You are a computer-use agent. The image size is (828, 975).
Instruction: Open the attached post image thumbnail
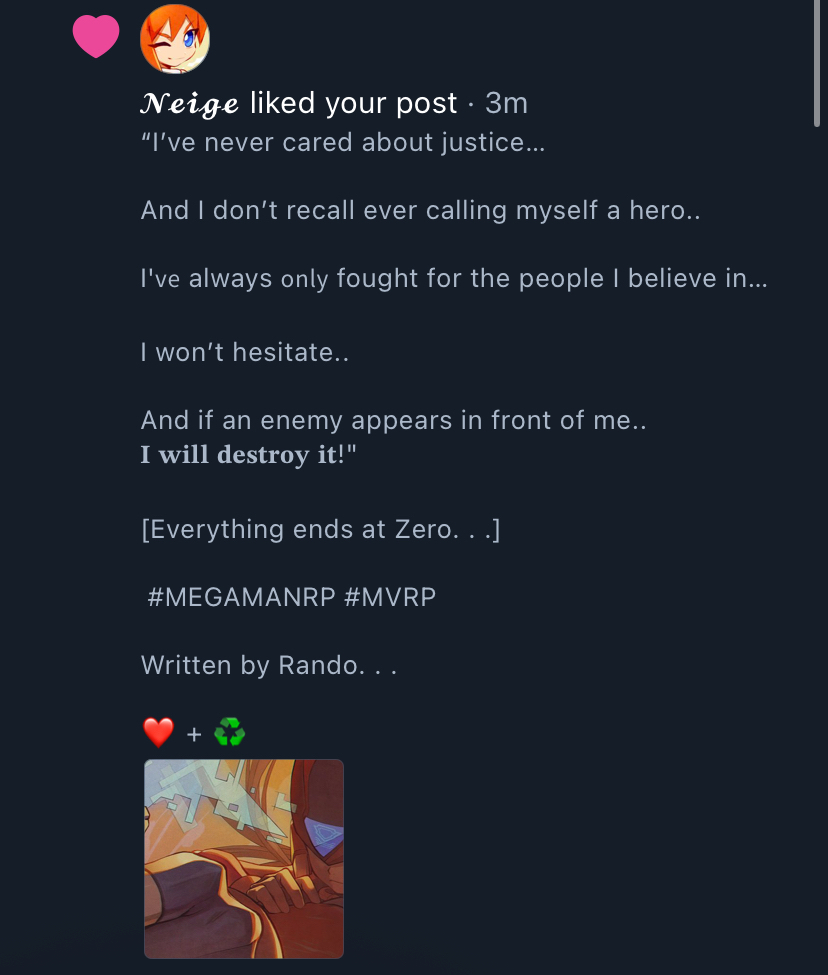[244, 859]
